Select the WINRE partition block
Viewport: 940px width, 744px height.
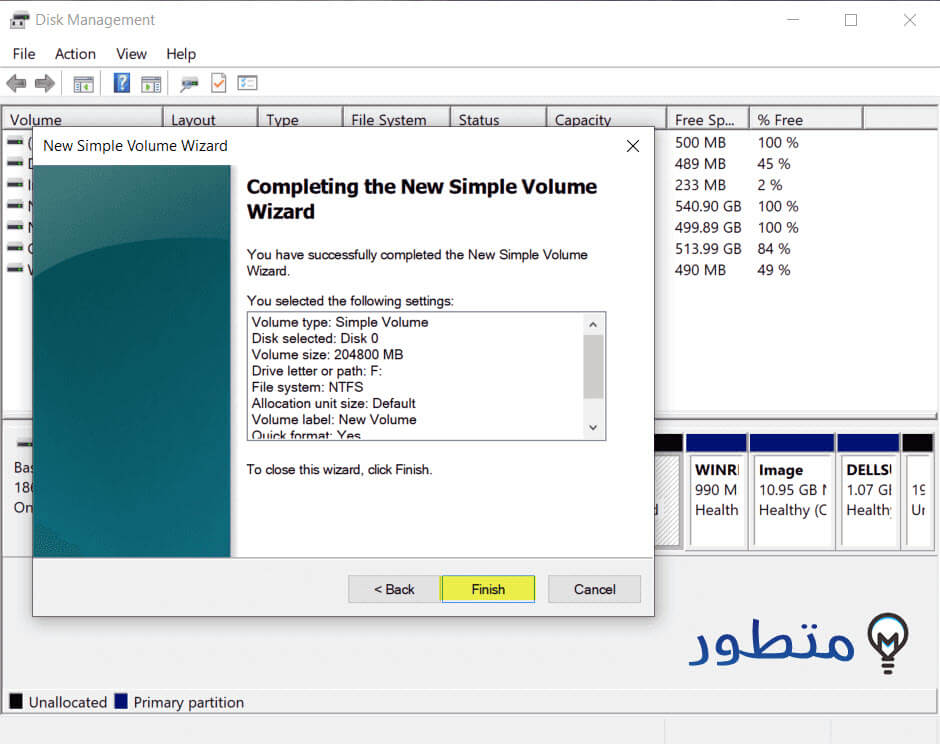(x=716, y=490)
